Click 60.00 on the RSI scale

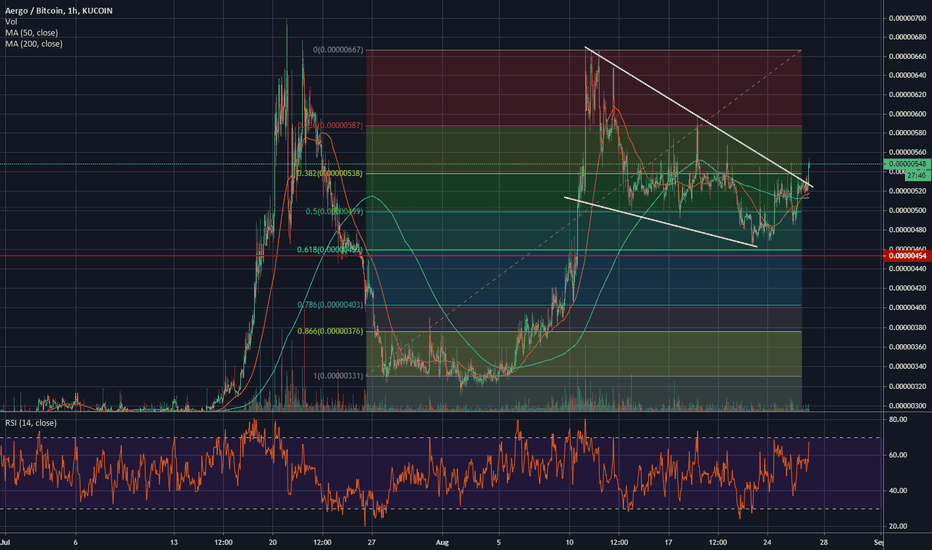click(898, 455)
